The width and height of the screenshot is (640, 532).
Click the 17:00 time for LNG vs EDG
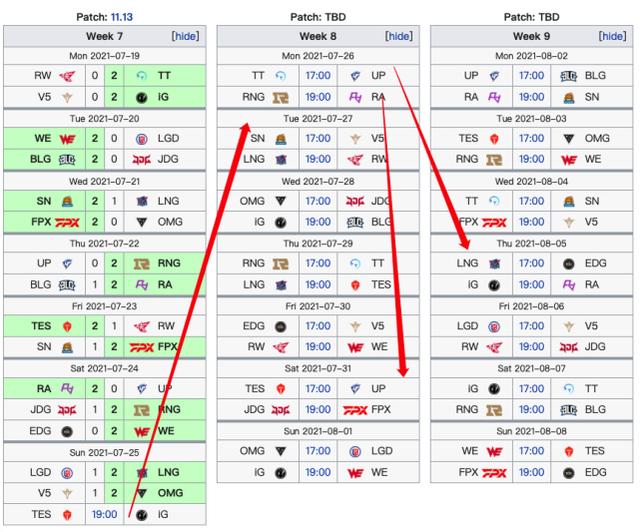pyautogui.click(x=531, y=263)
